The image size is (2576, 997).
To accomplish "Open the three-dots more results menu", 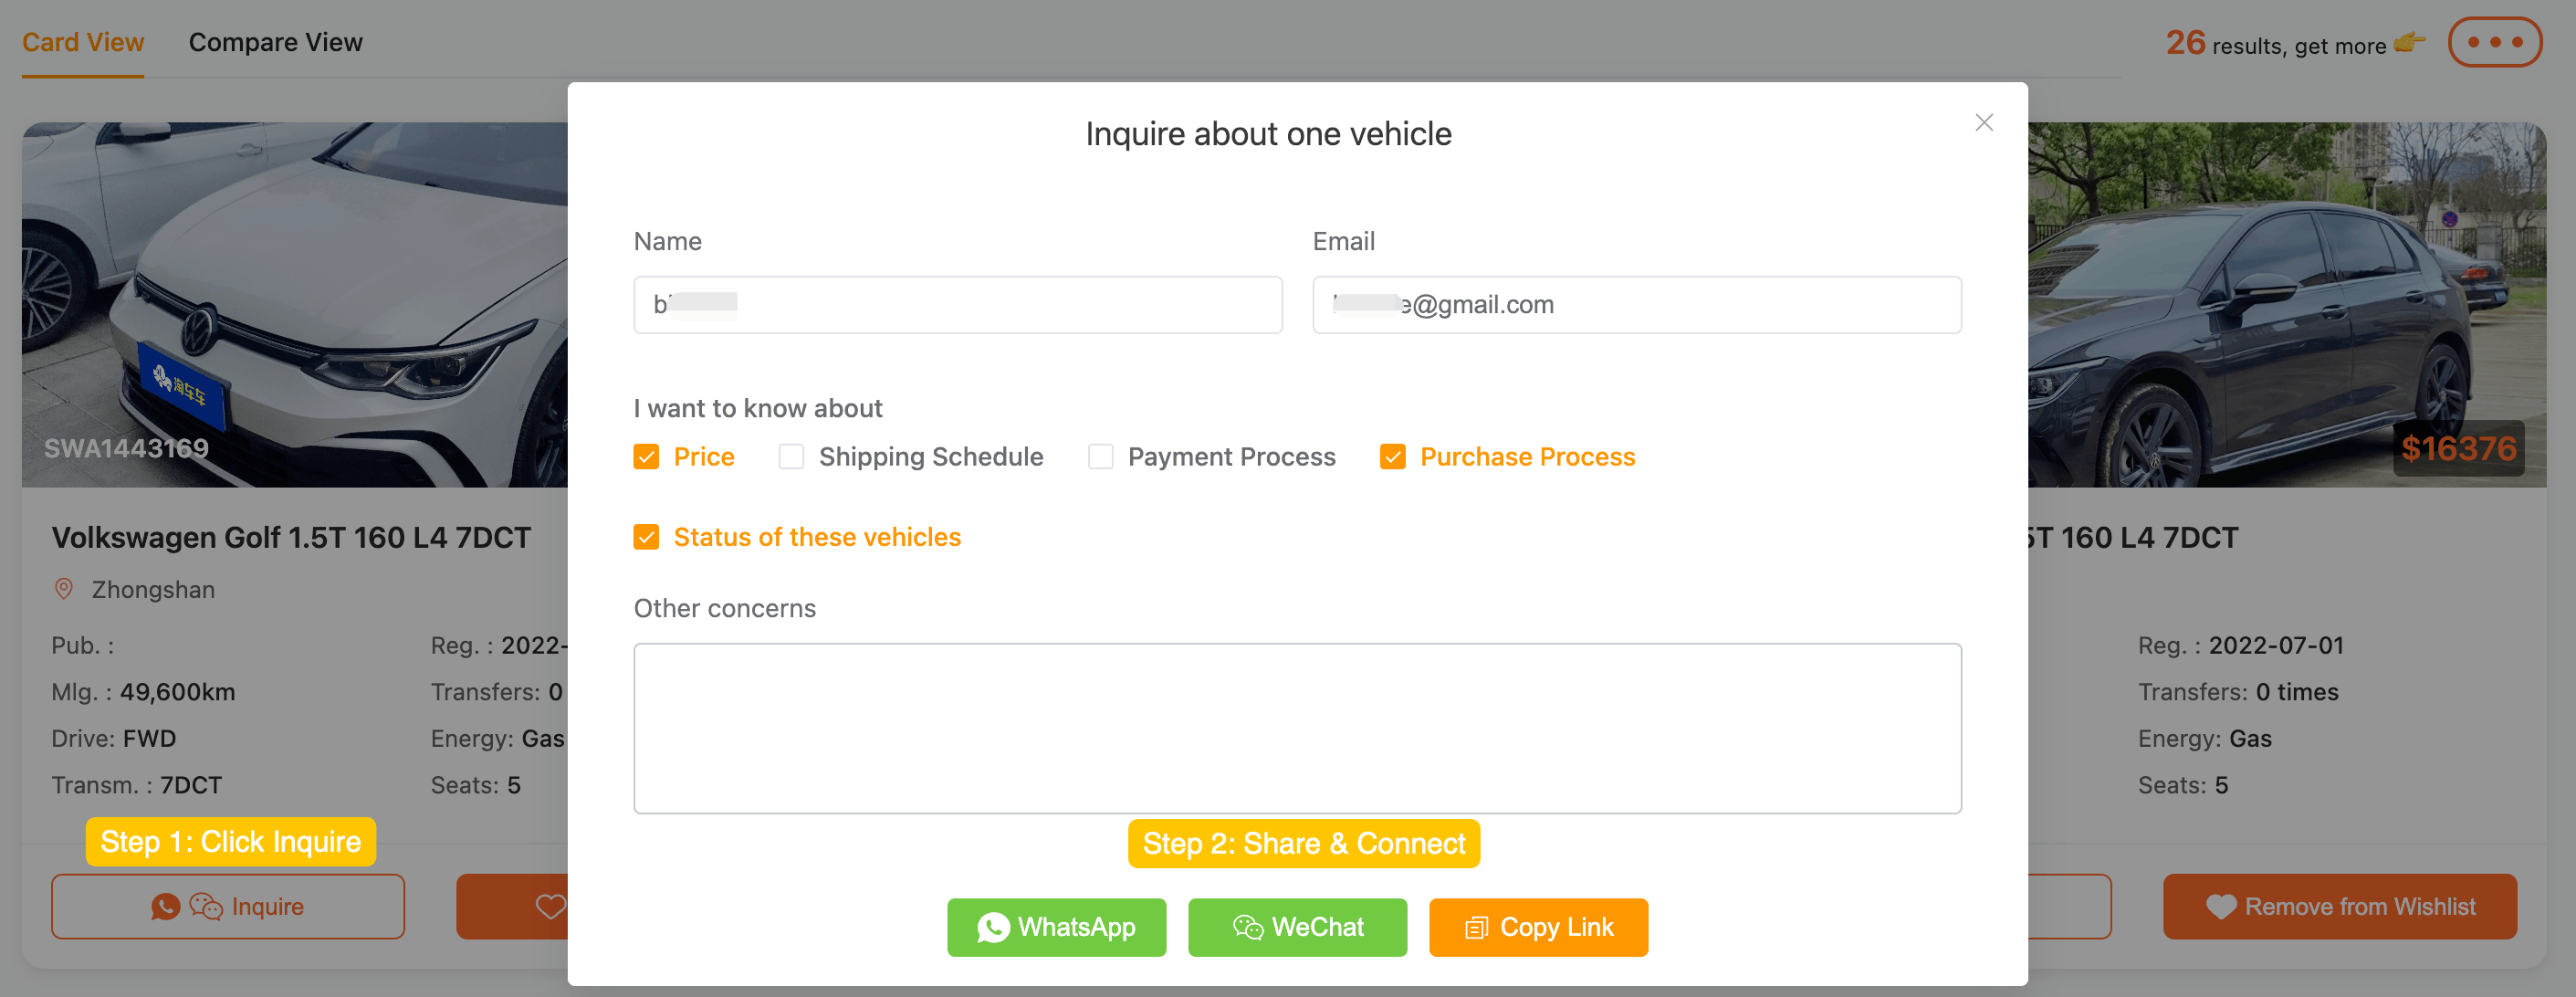I will pyautogui.click(x=2494, y=42).
